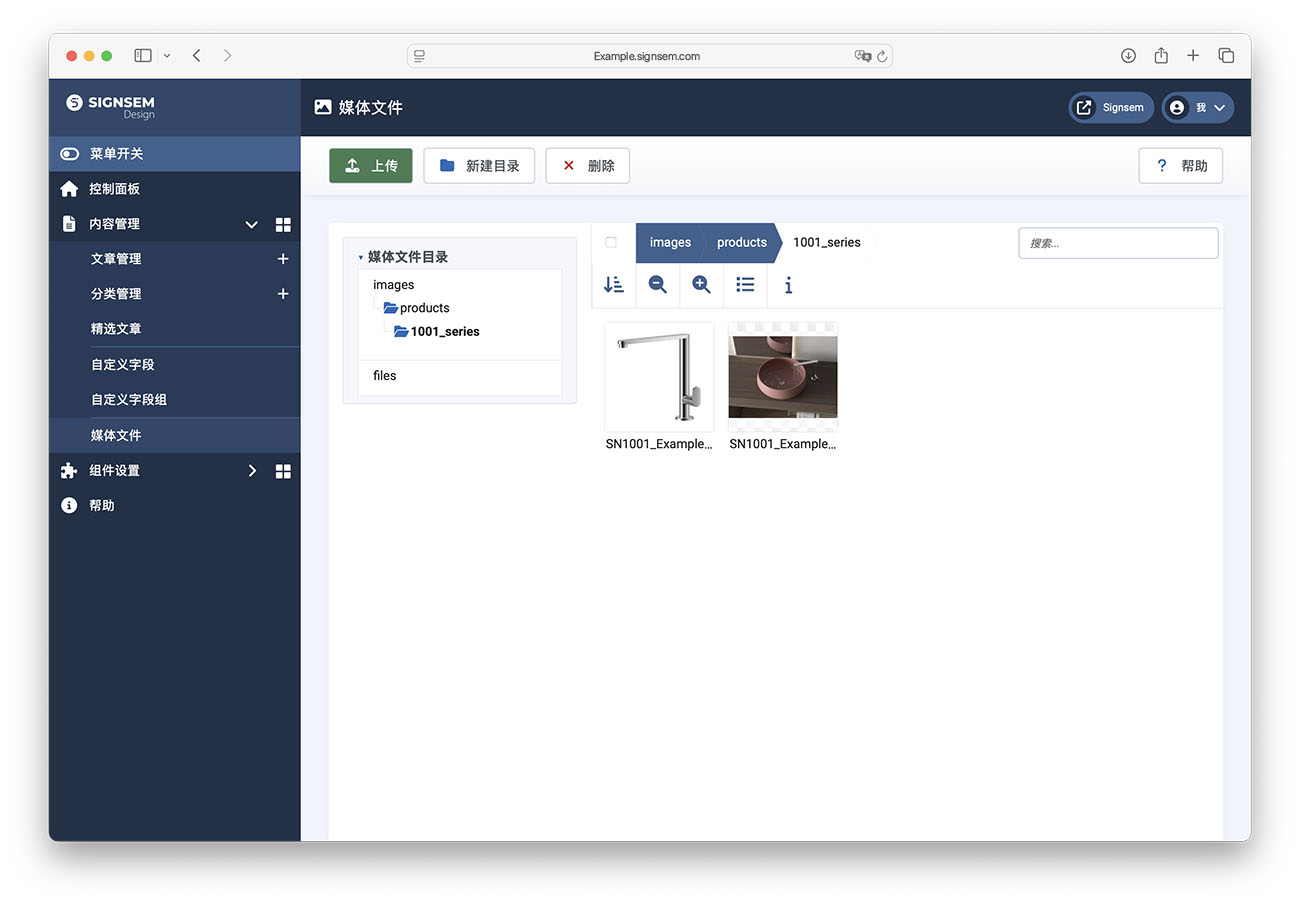The image size is (1300, 906).
Task: Open the products folder in directory tree
Action: [424, 308]
